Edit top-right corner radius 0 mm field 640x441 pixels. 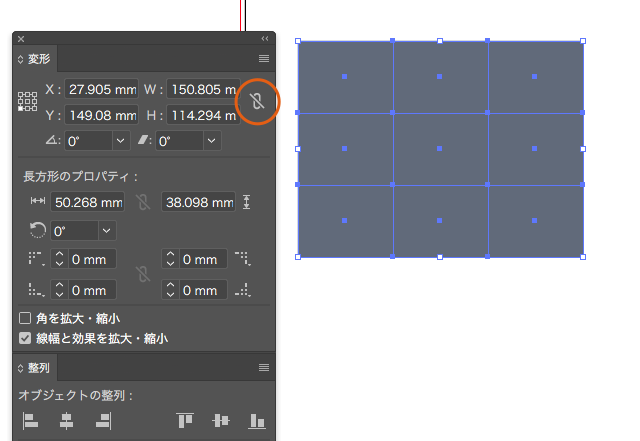click(x=203, y=259)
